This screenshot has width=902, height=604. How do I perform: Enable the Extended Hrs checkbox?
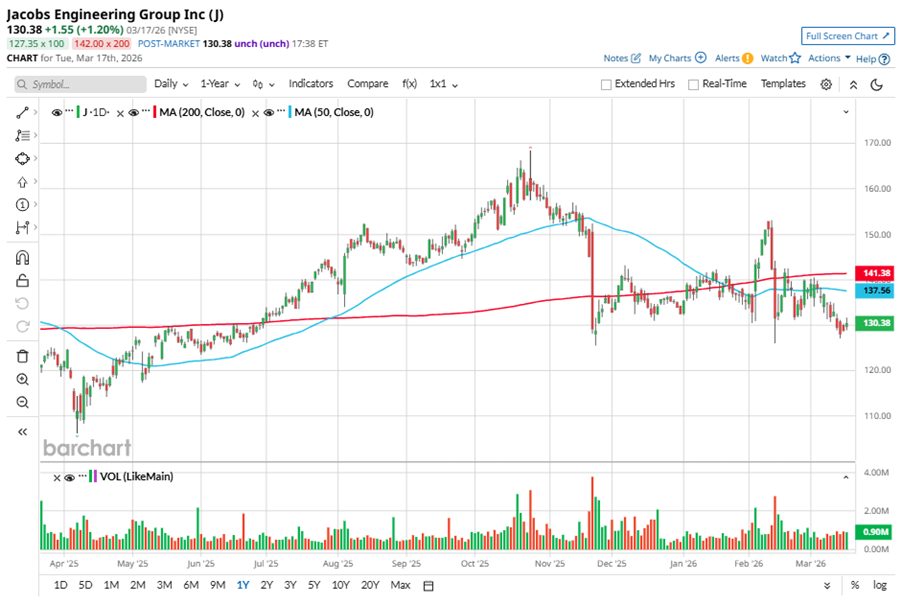[606, 85]
